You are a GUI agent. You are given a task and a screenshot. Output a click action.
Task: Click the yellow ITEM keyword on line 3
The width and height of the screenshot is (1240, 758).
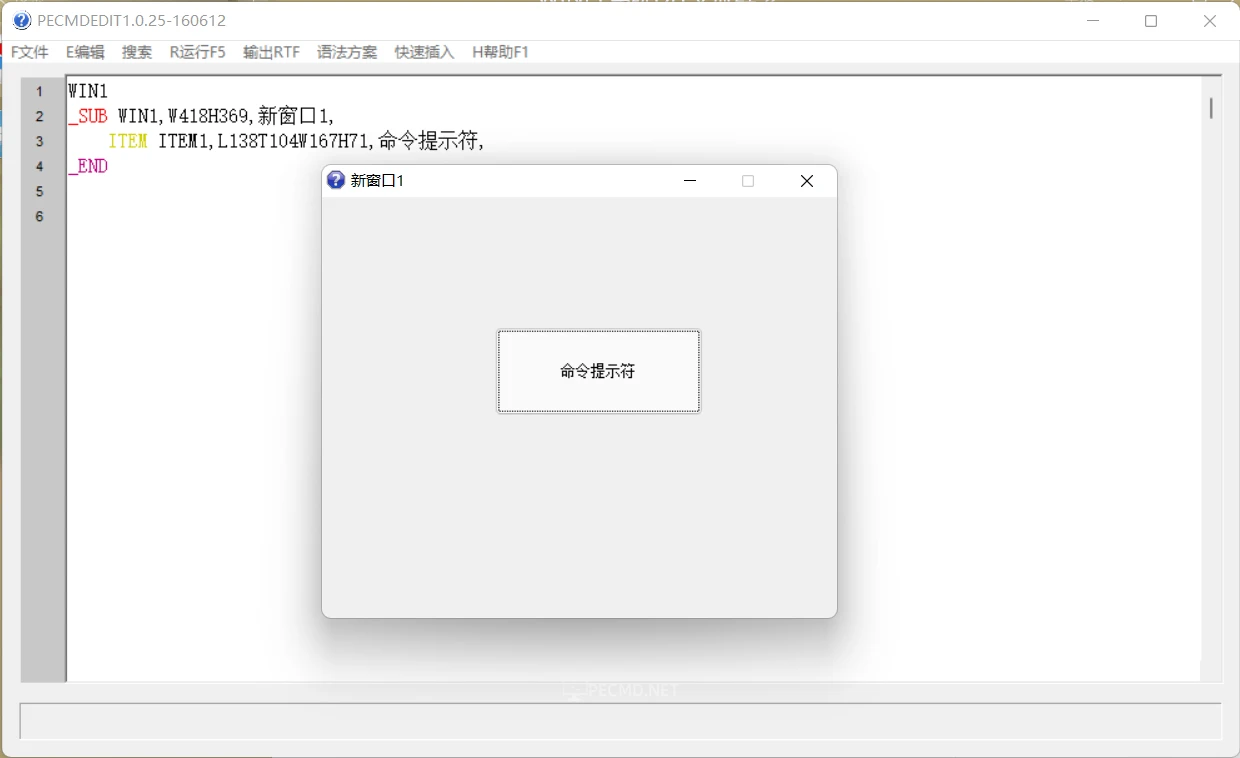(128, 141)
